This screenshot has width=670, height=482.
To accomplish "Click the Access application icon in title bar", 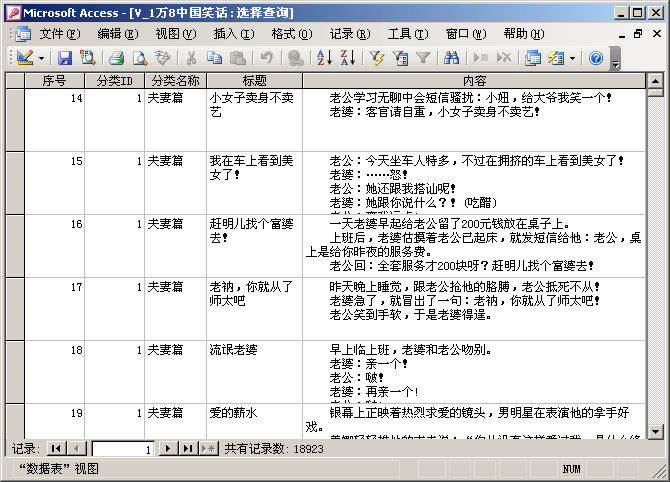I will pyautogui.click(x=13, y=13).
